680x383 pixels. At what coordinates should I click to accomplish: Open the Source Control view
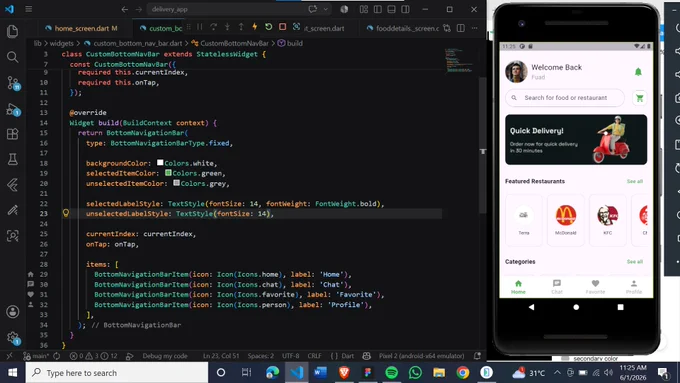(x=13, y=82)
